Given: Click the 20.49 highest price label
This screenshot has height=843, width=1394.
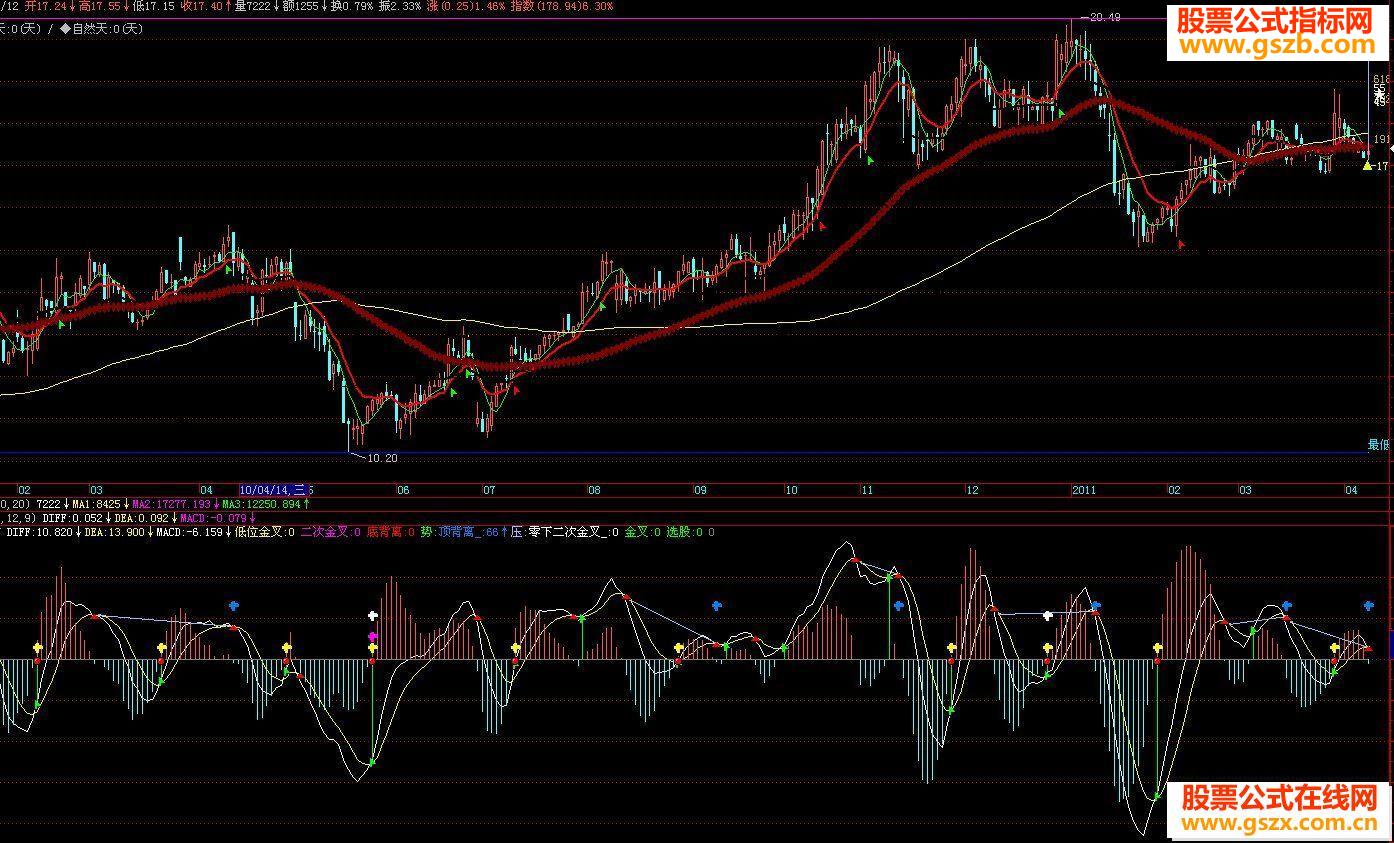Looking at the screenshot, I should 1104,17.
